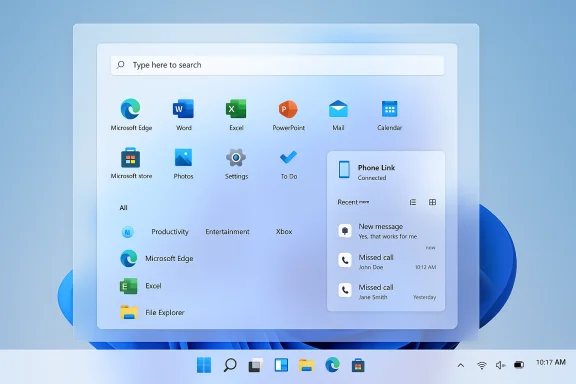
Task: Click the 10:17 AM taskbar clock
Action: (551, 363)
